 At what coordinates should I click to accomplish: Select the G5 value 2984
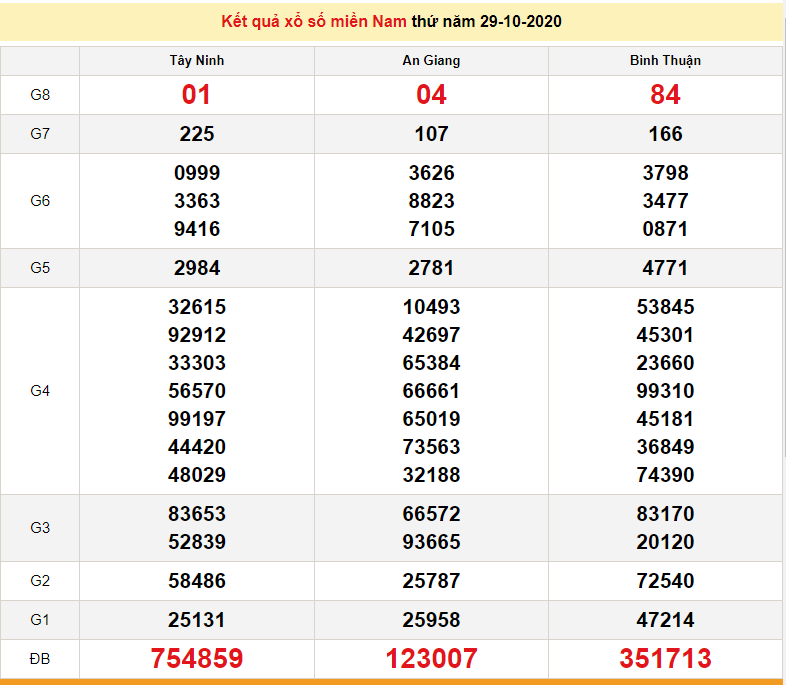[x=197, y=268]
